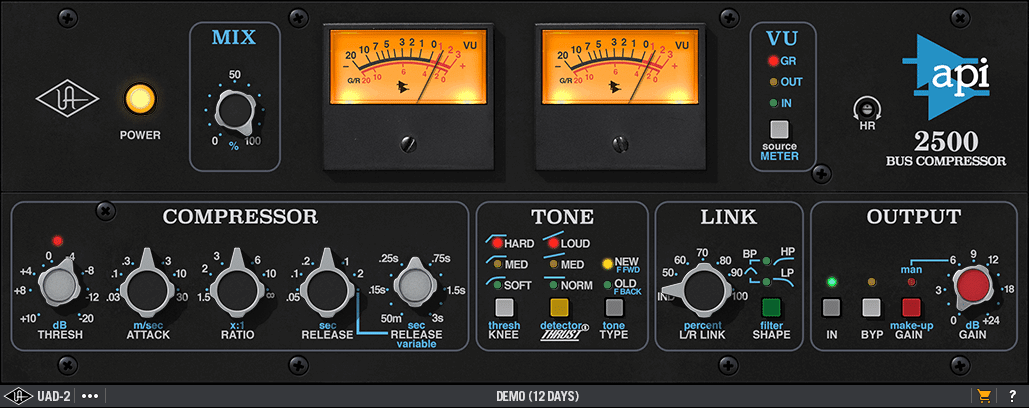Click the RELEASE variable knob

(x=415, y=285)
